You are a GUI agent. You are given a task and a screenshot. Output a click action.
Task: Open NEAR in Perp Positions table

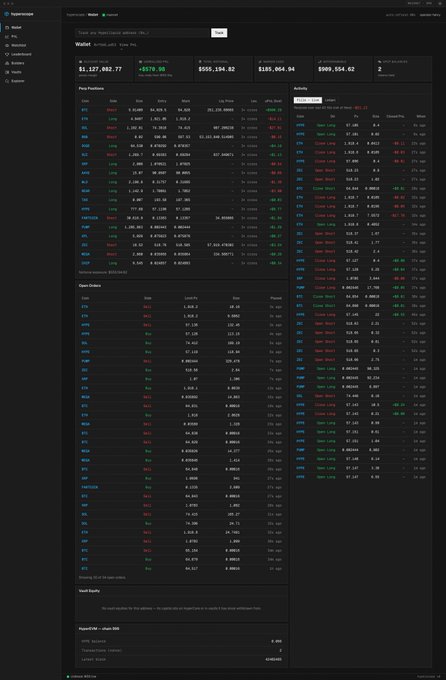(x=85, y=191)
